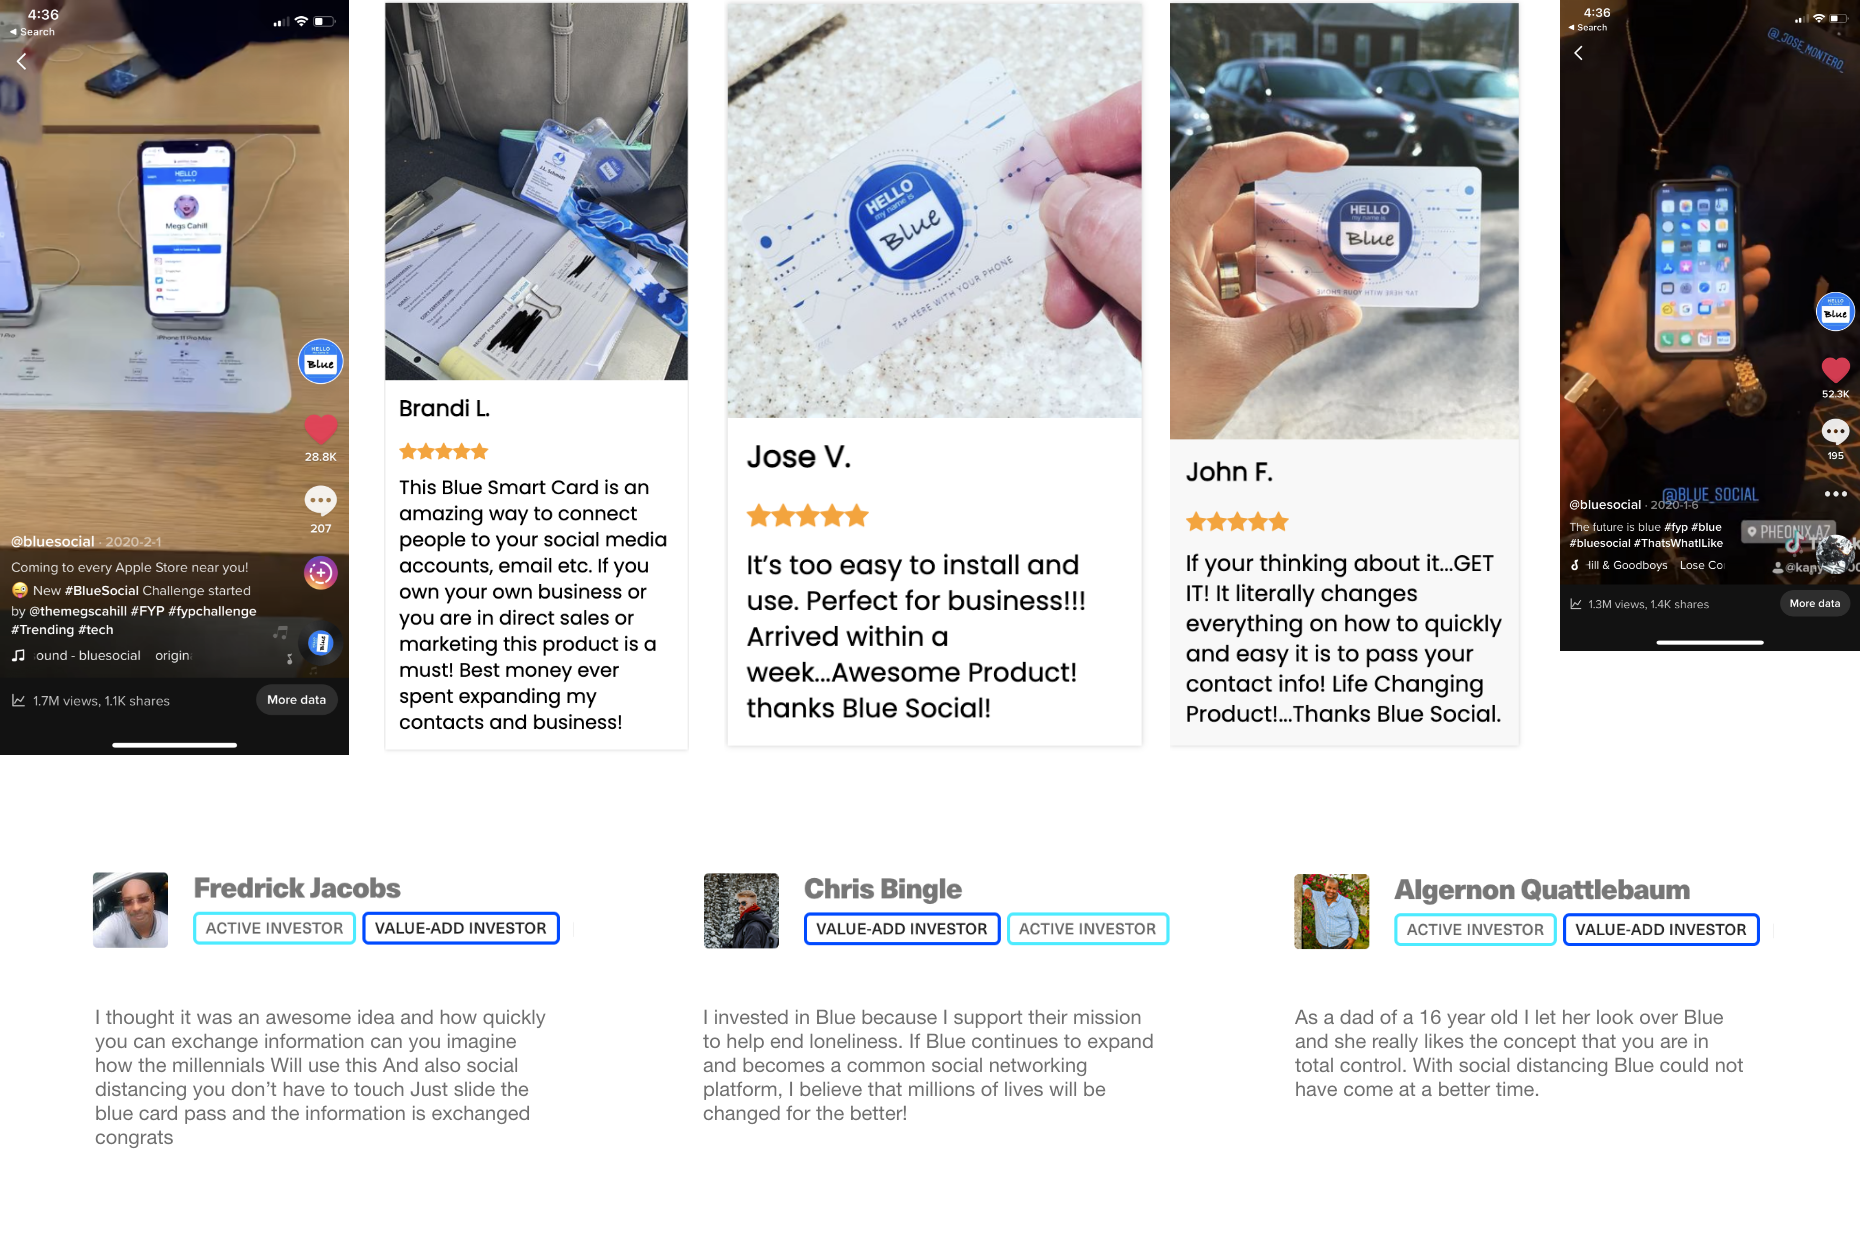Viewport: 1860px width, 1255px height.
Task: Open the Blue profile avatar on left video
Action: tap(321, 361)
